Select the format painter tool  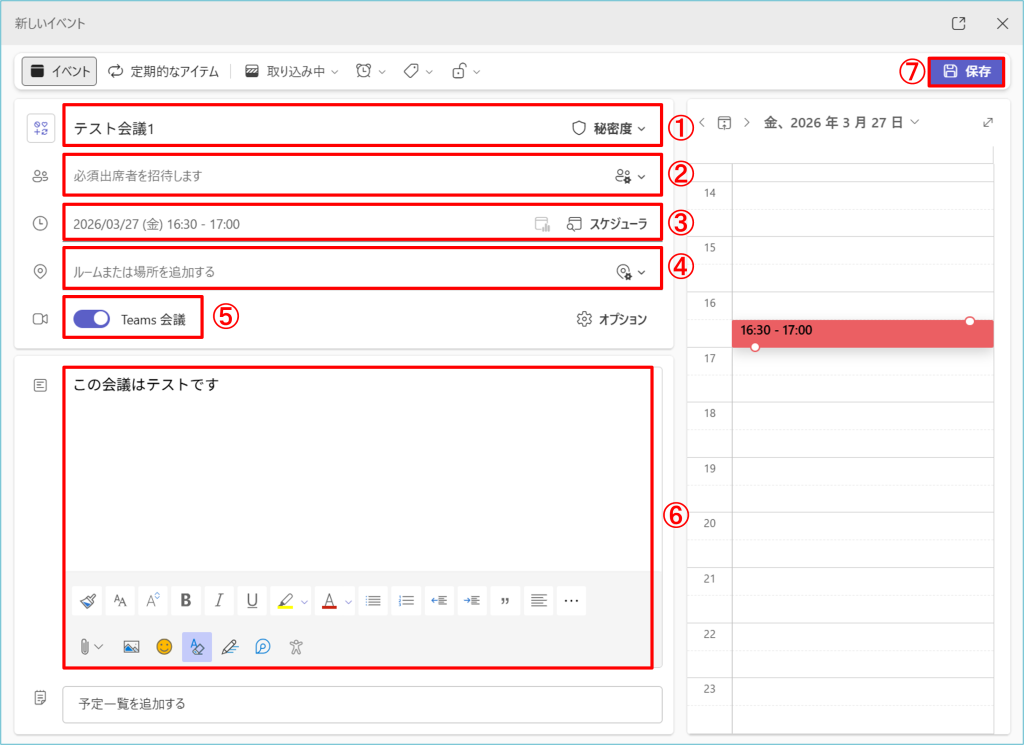[88, 601]
